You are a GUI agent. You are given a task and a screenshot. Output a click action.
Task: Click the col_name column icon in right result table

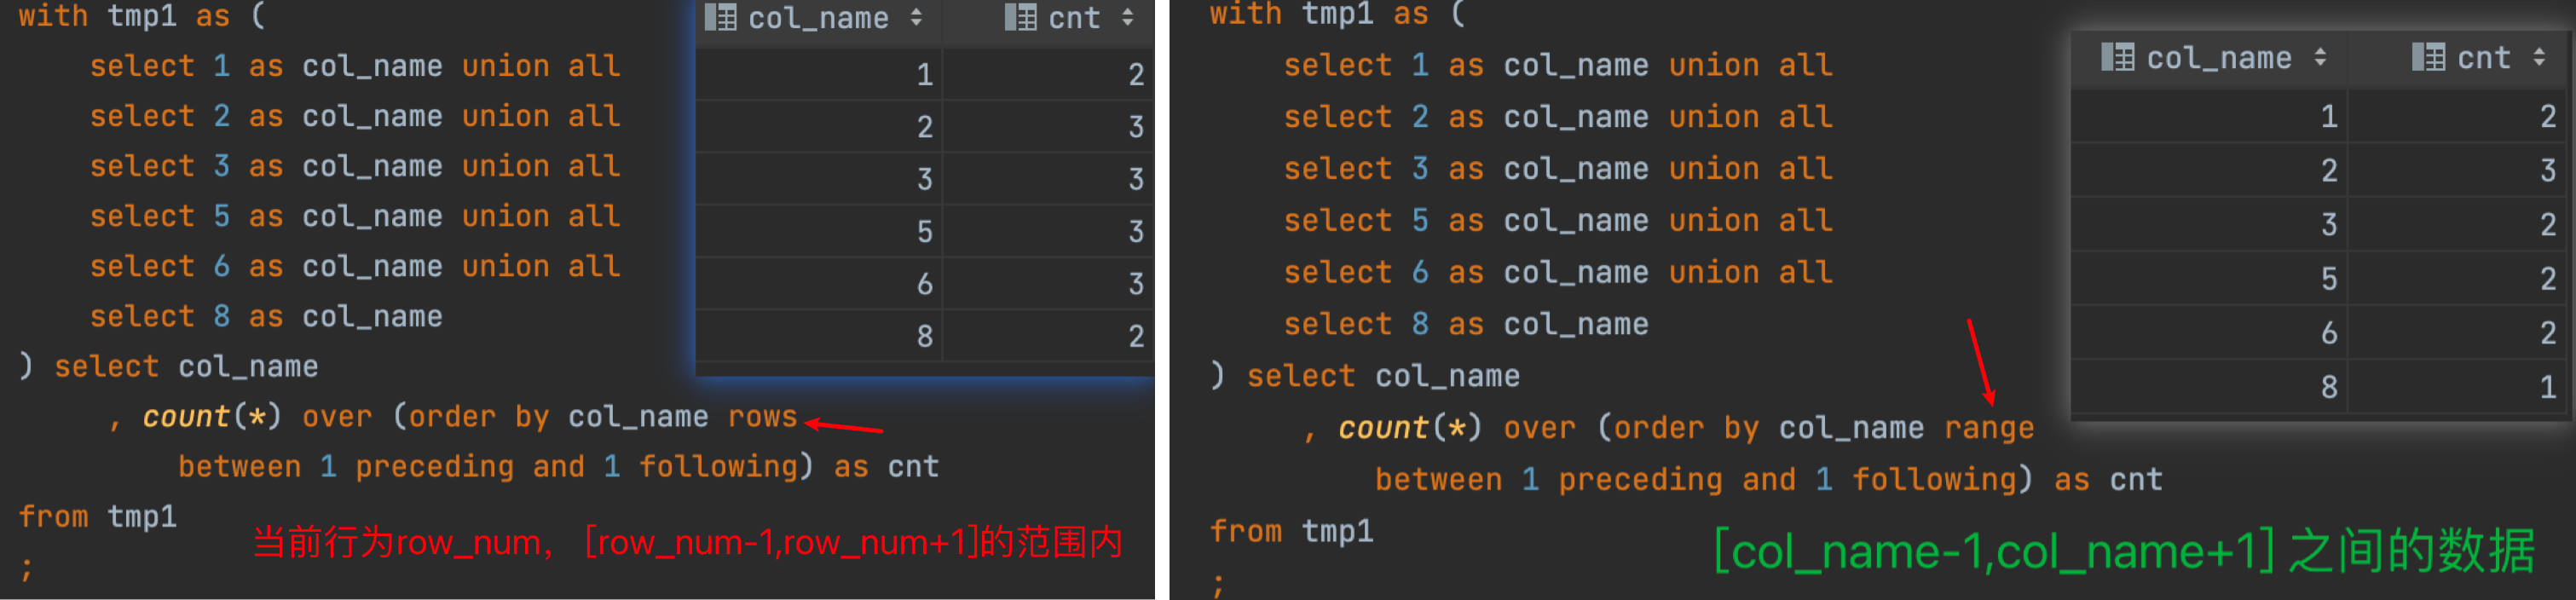click(x=2117, y=58)
